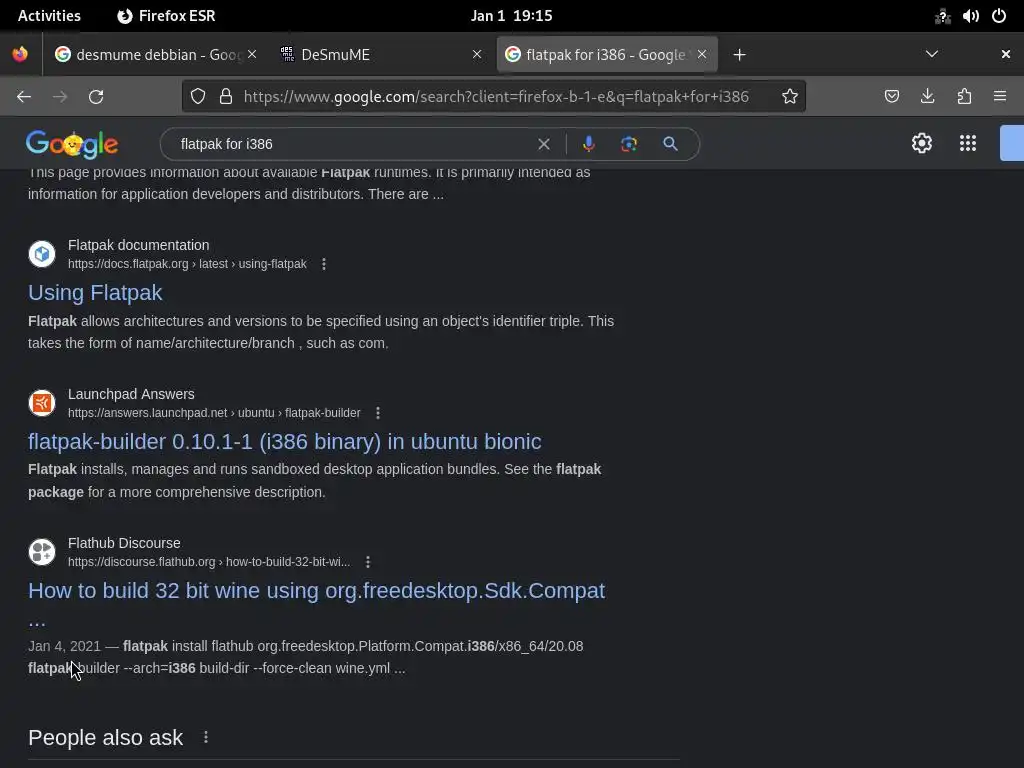Focus the Firefox URL address bar

click(496, 97)
